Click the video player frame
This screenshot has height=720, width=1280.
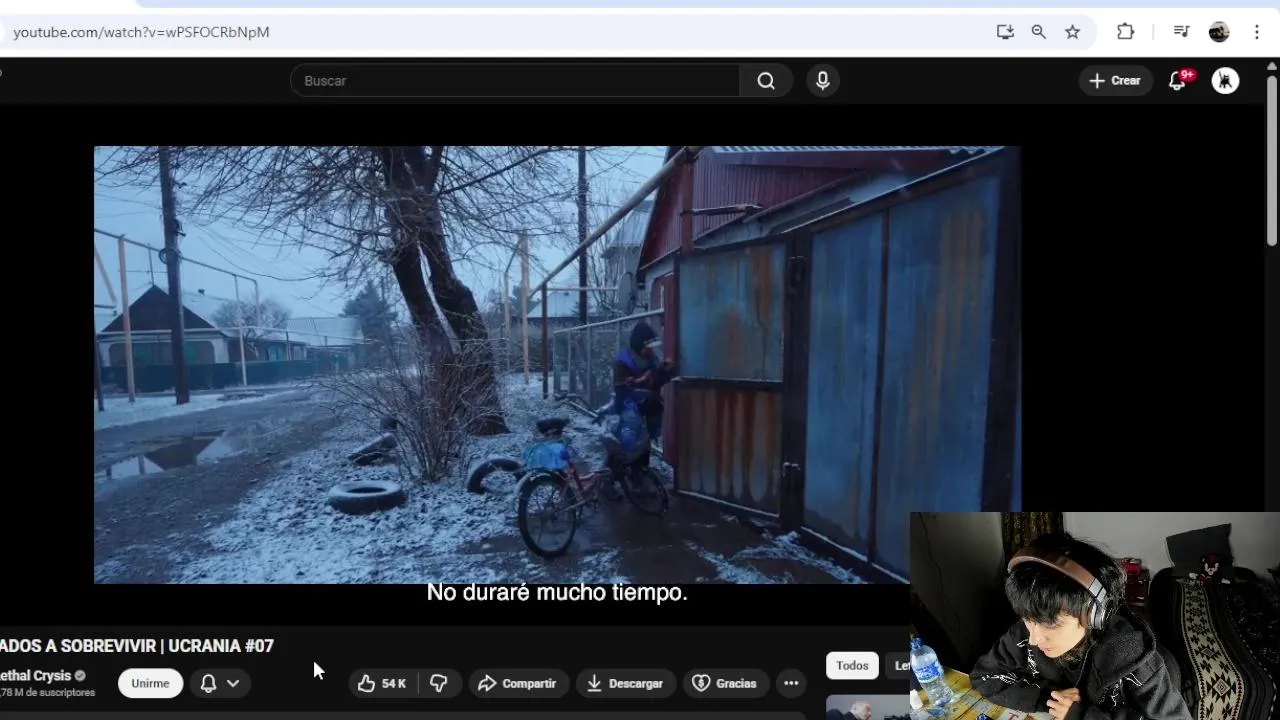coord(557,365)
